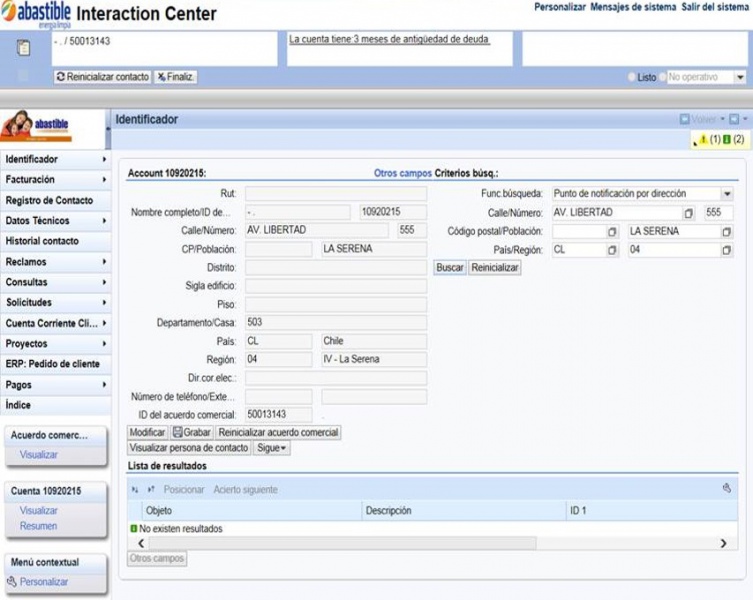
Task: Click the Rut input field
Action: click(x=336, y=194)
